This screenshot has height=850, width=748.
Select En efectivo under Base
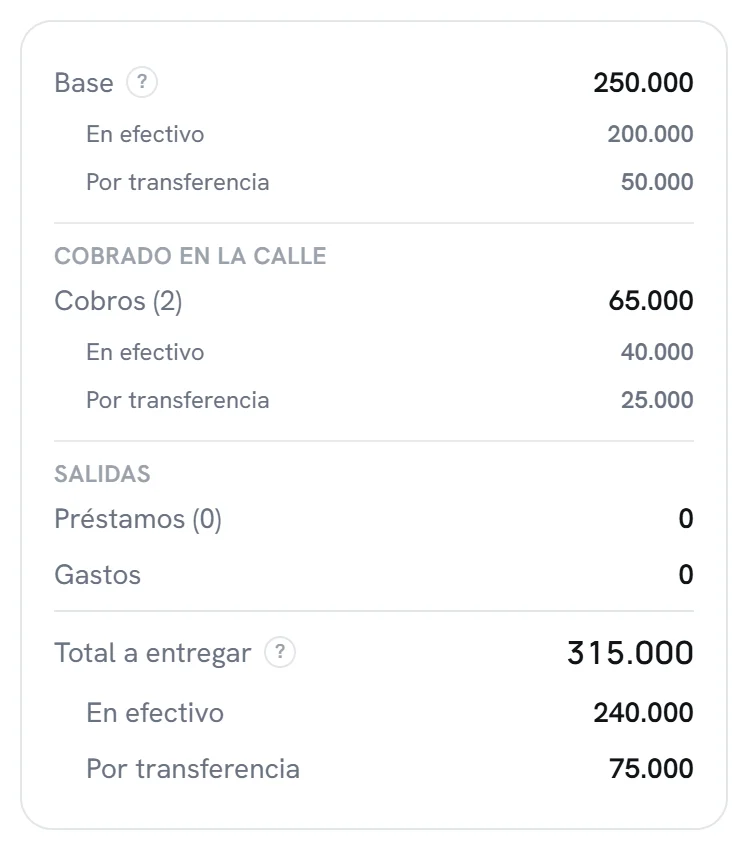point(145,134)
